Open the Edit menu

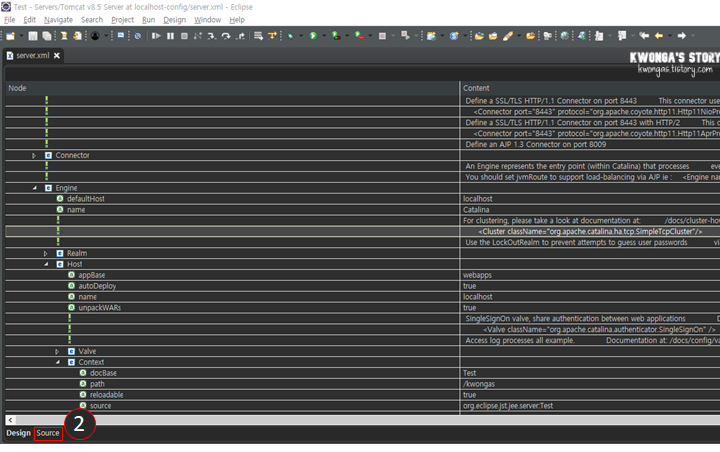pos(29,20)
